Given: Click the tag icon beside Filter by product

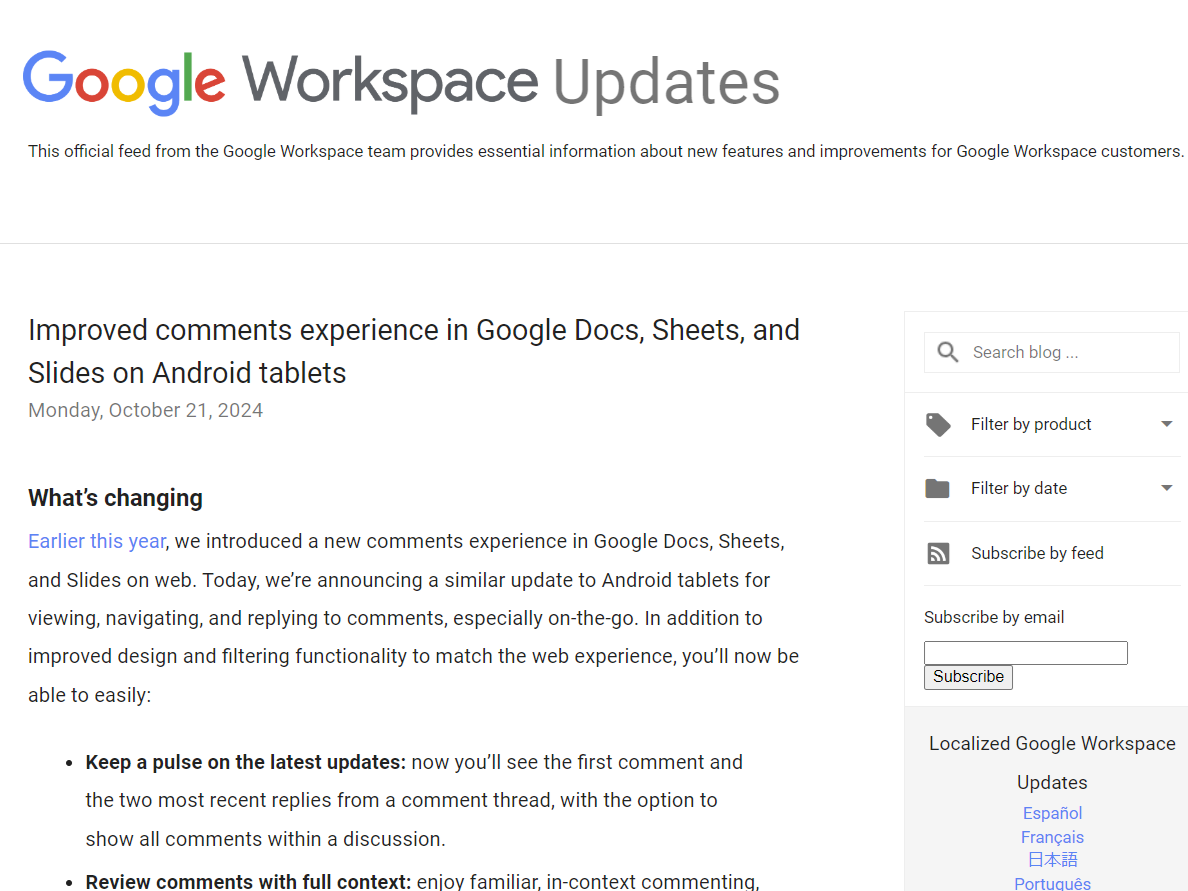Looking at the screenshot, I should point(938,424).
